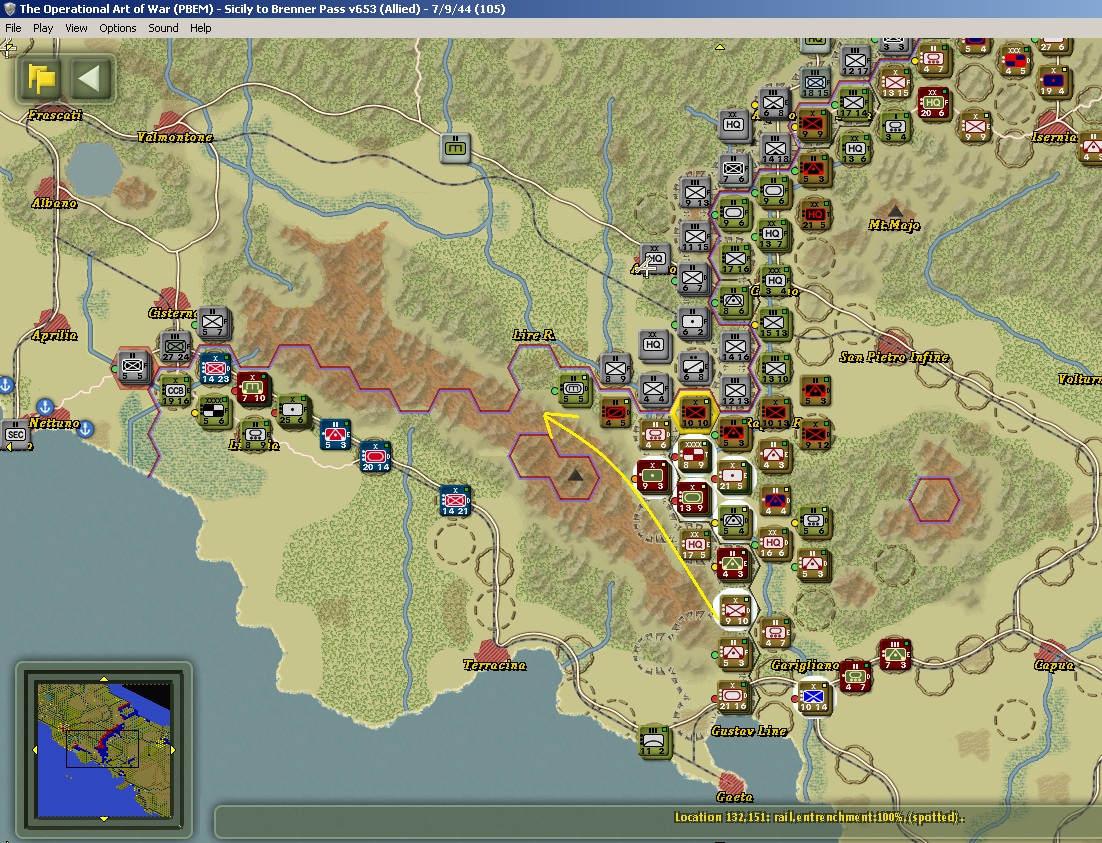The width and height of the screenshot is (1102, 843).
Task: Open the File menu
Action: click(13, 28)
